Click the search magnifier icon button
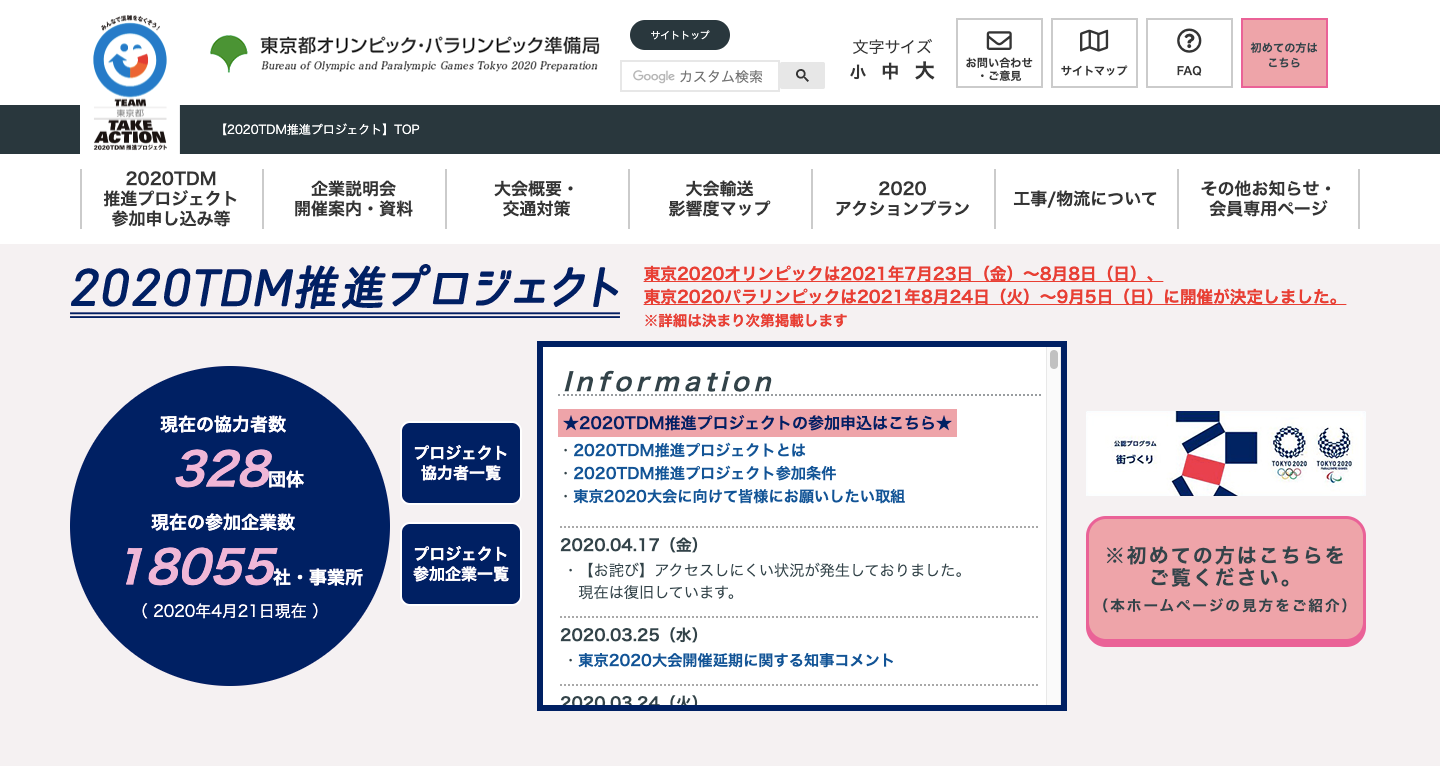 click(x=802, y=76)
